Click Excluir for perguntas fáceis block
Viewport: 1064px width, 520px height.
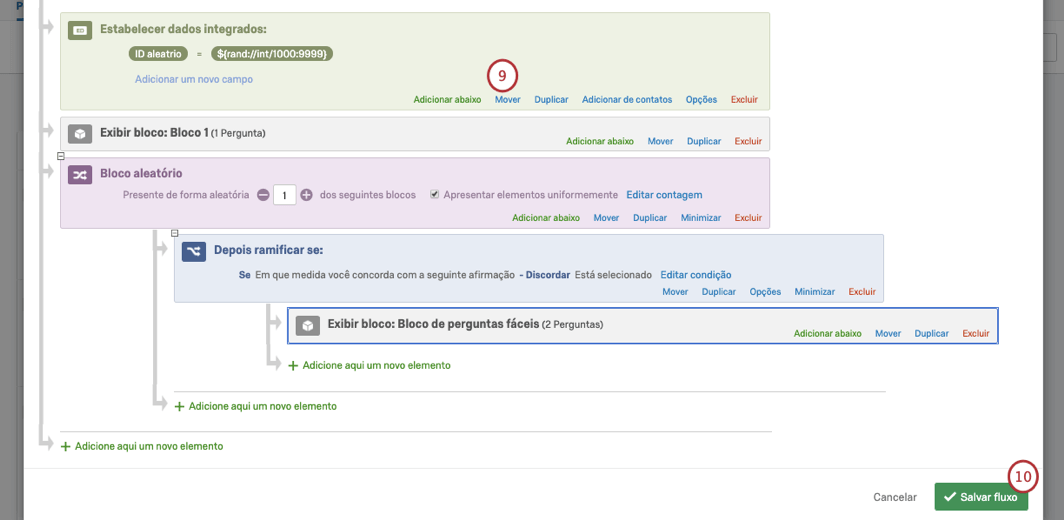point(976,334)
